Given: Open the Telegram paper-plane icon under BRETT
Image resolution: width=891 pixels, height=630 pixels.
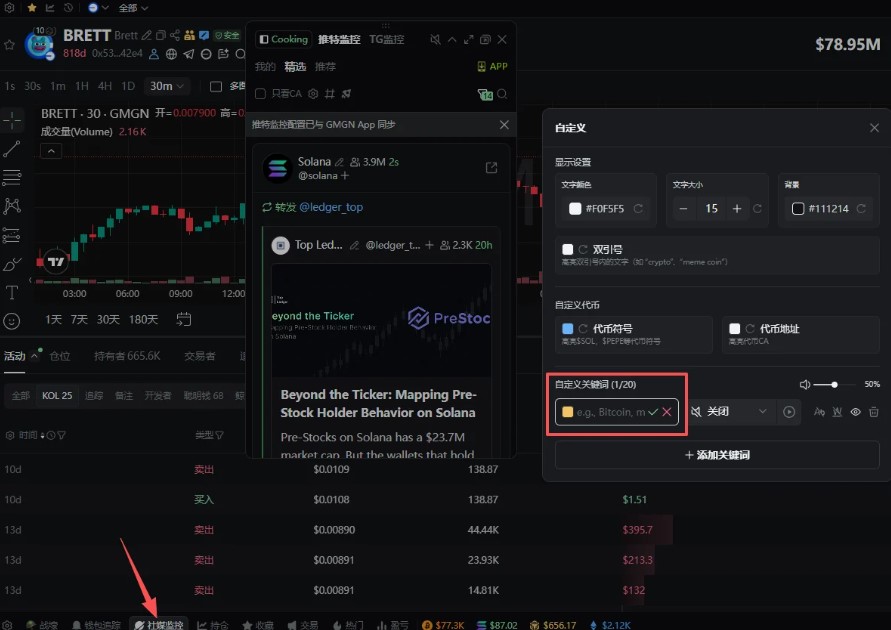Looking at the screenshot, I should tap(189, 54).
